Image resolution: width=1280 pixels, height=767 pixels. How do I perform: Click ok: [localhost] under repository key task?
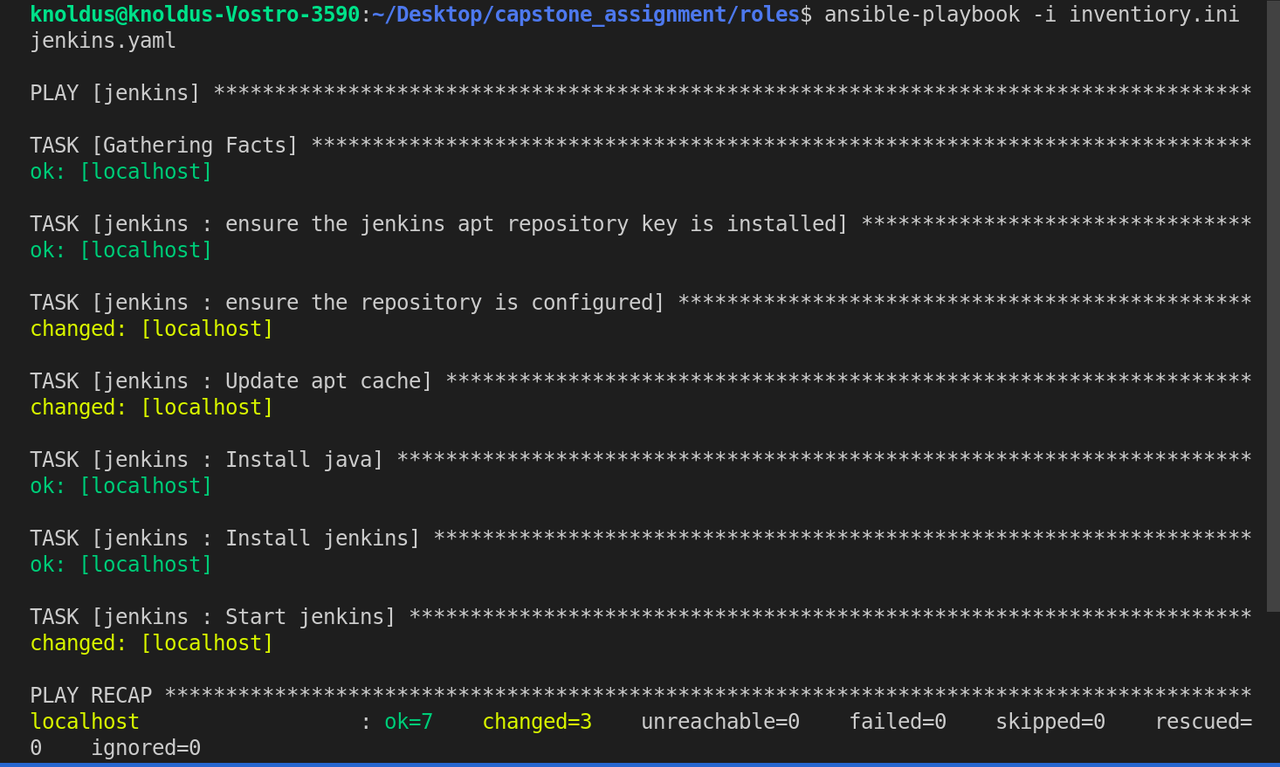pyautogui.click(x=121, y=250)
